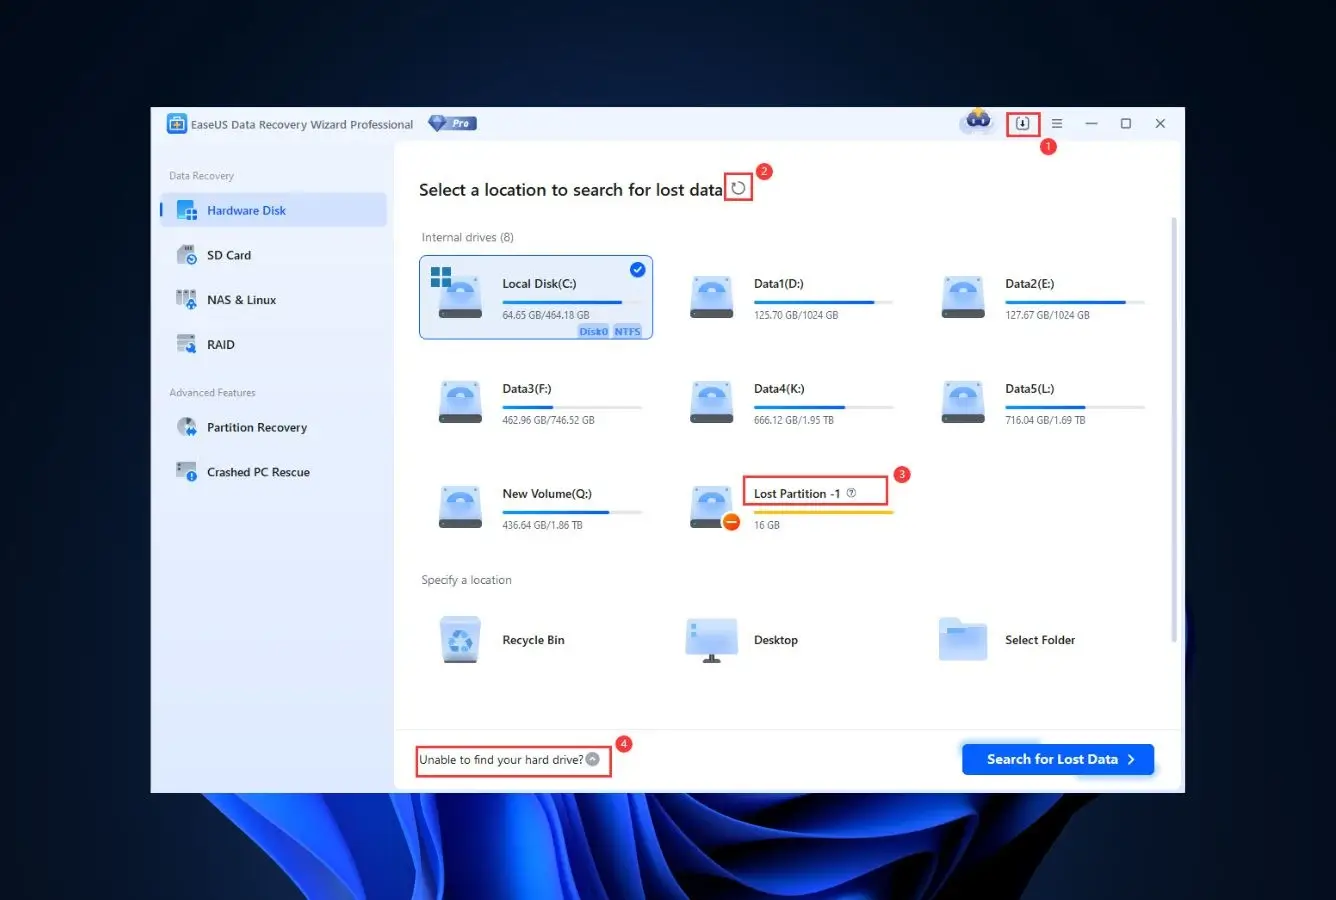This screenshot has width=1336, height=900.
Task: Click the Crashed PC Rescue icon
Action: [187, 471]
